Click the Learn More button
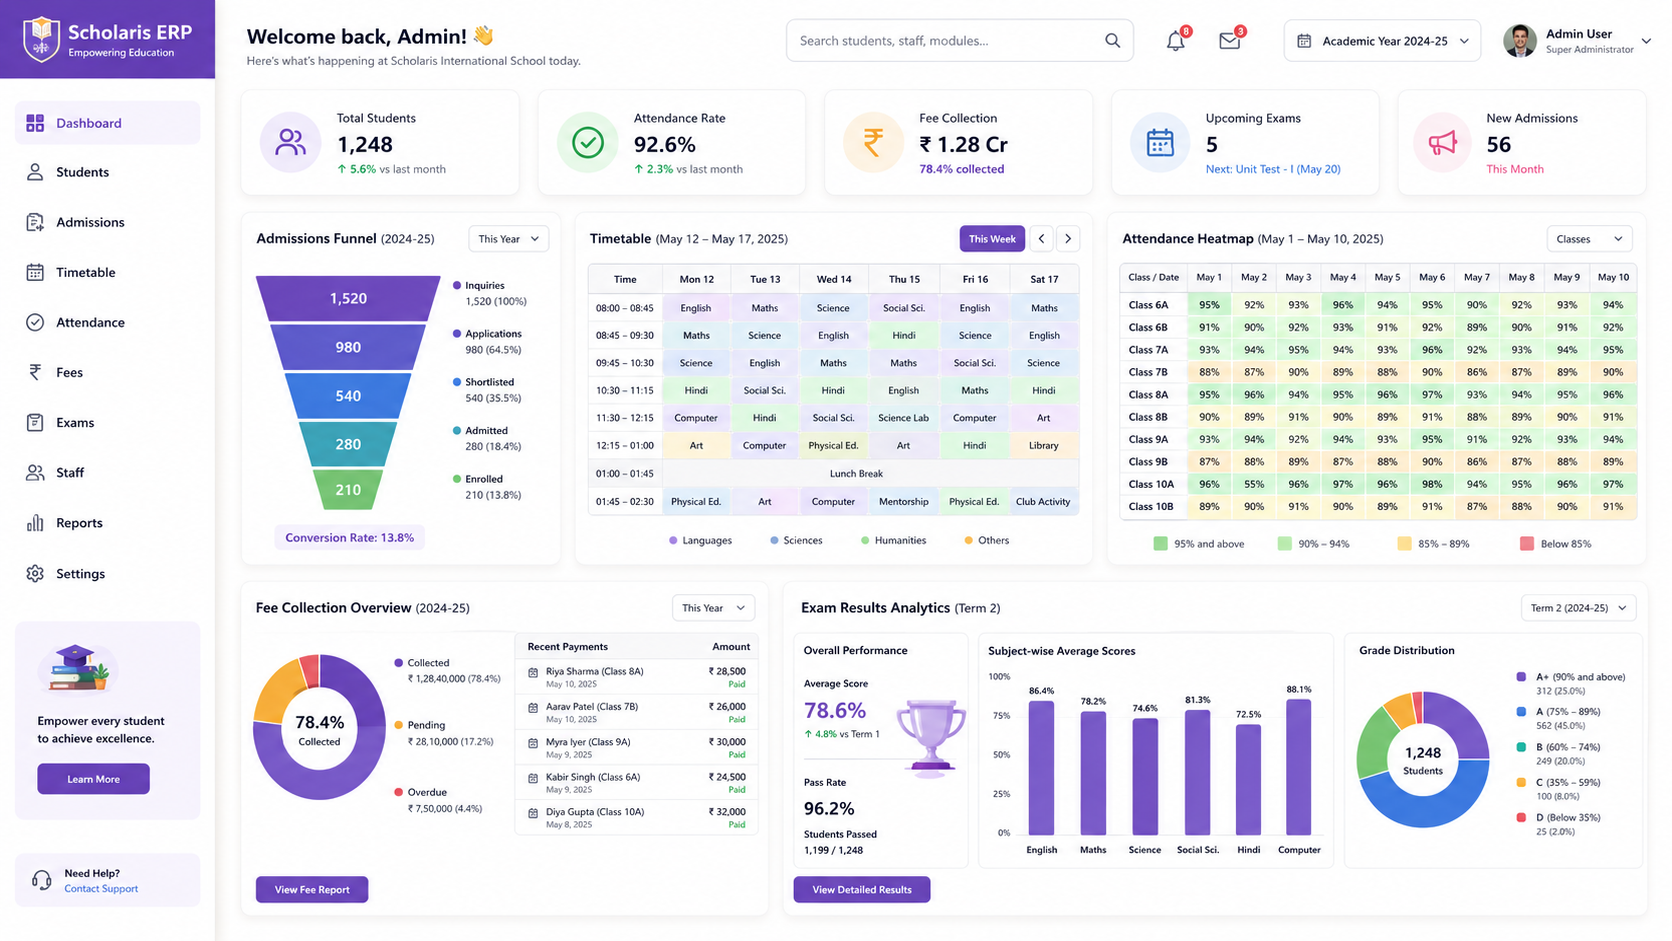 click(x=93, y=779)
